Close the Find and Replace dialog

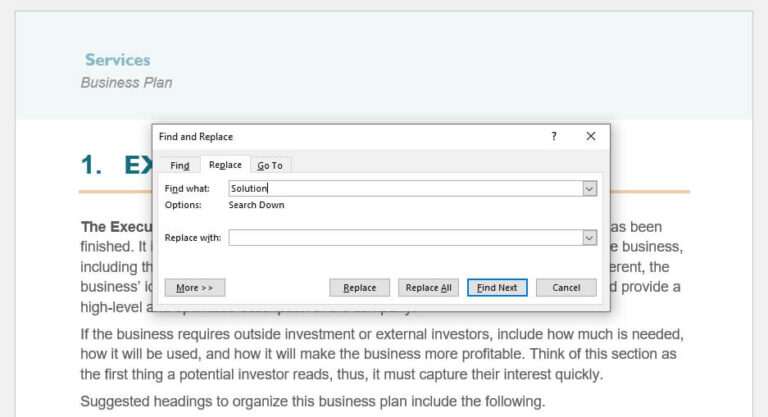(590, 136)
